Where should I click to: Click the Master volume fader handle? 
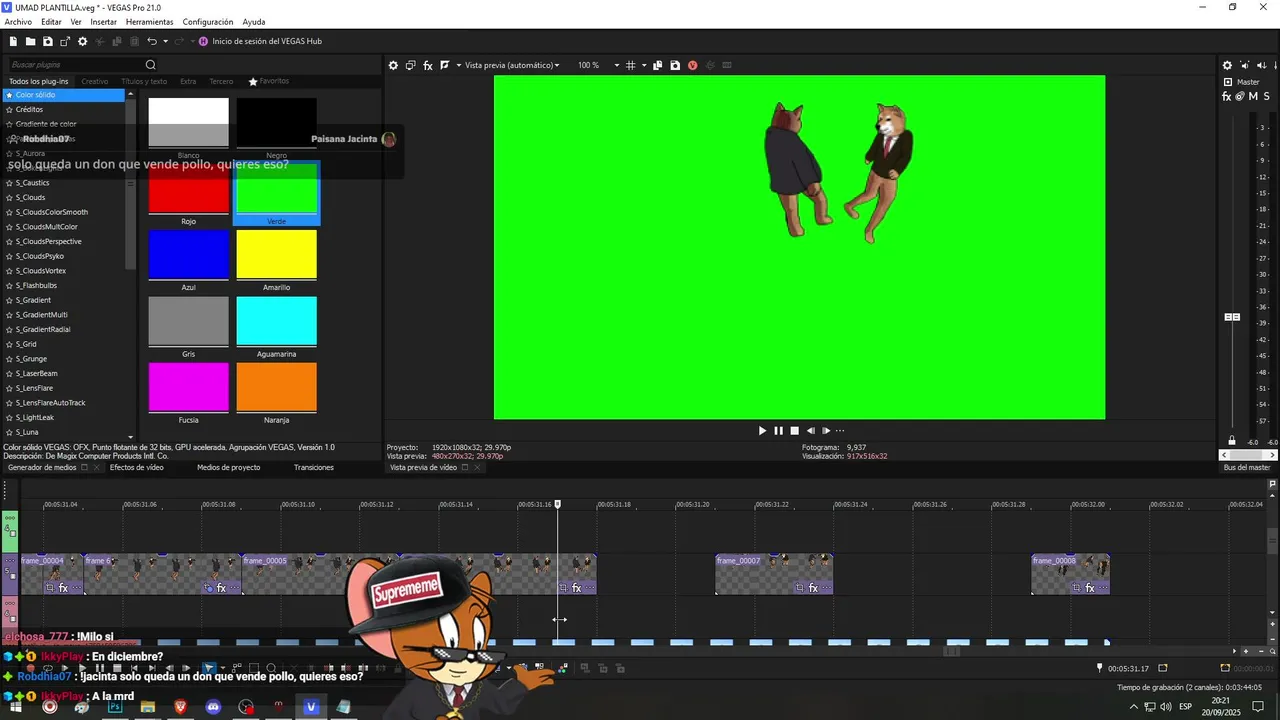point(1232,317)
